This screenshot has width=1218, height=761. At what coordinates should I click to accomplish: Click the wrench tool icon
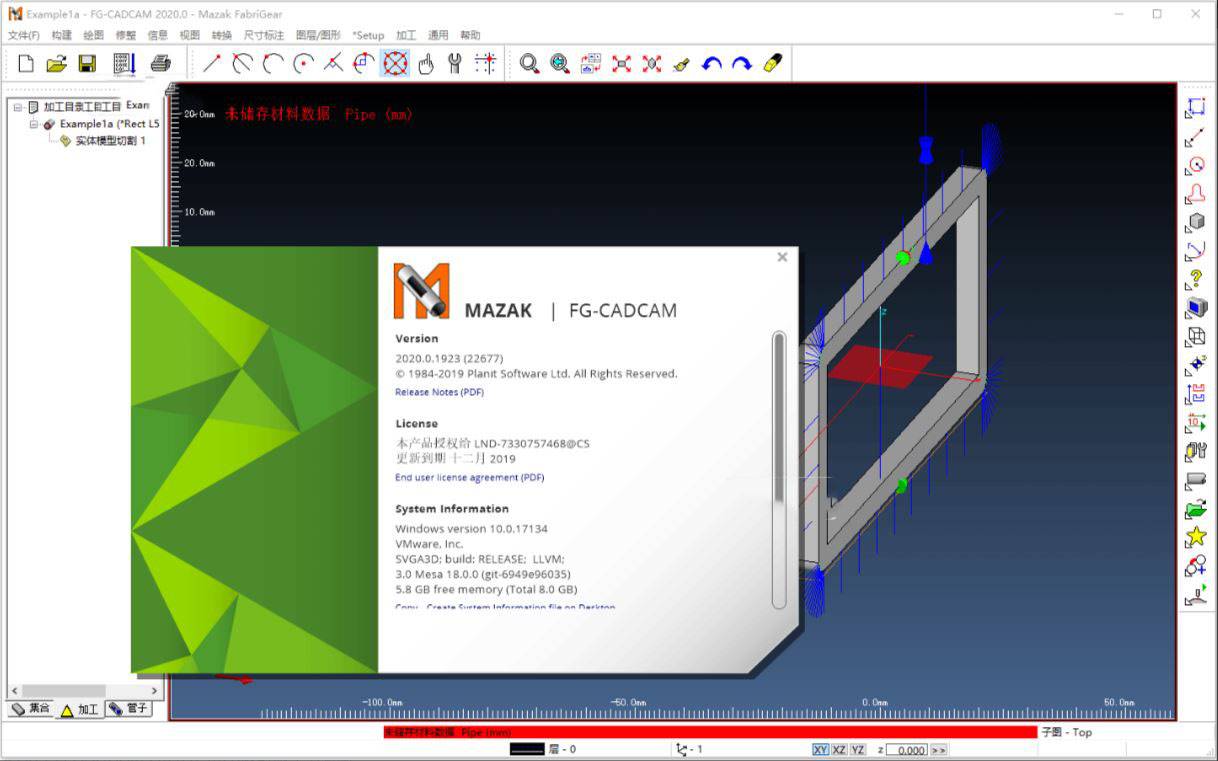pyautogui.click(x=455, y=64)
